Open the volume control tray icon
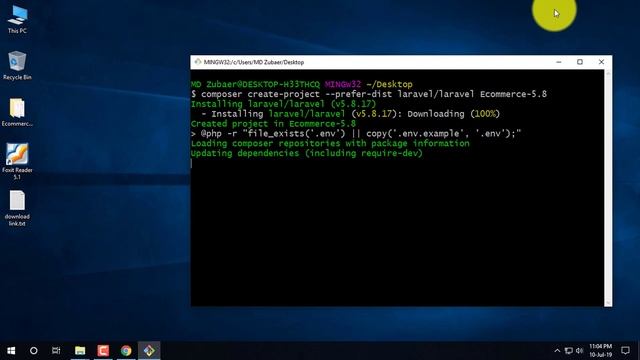This screenshot has width=640, height=360. (x=580, y=351)
